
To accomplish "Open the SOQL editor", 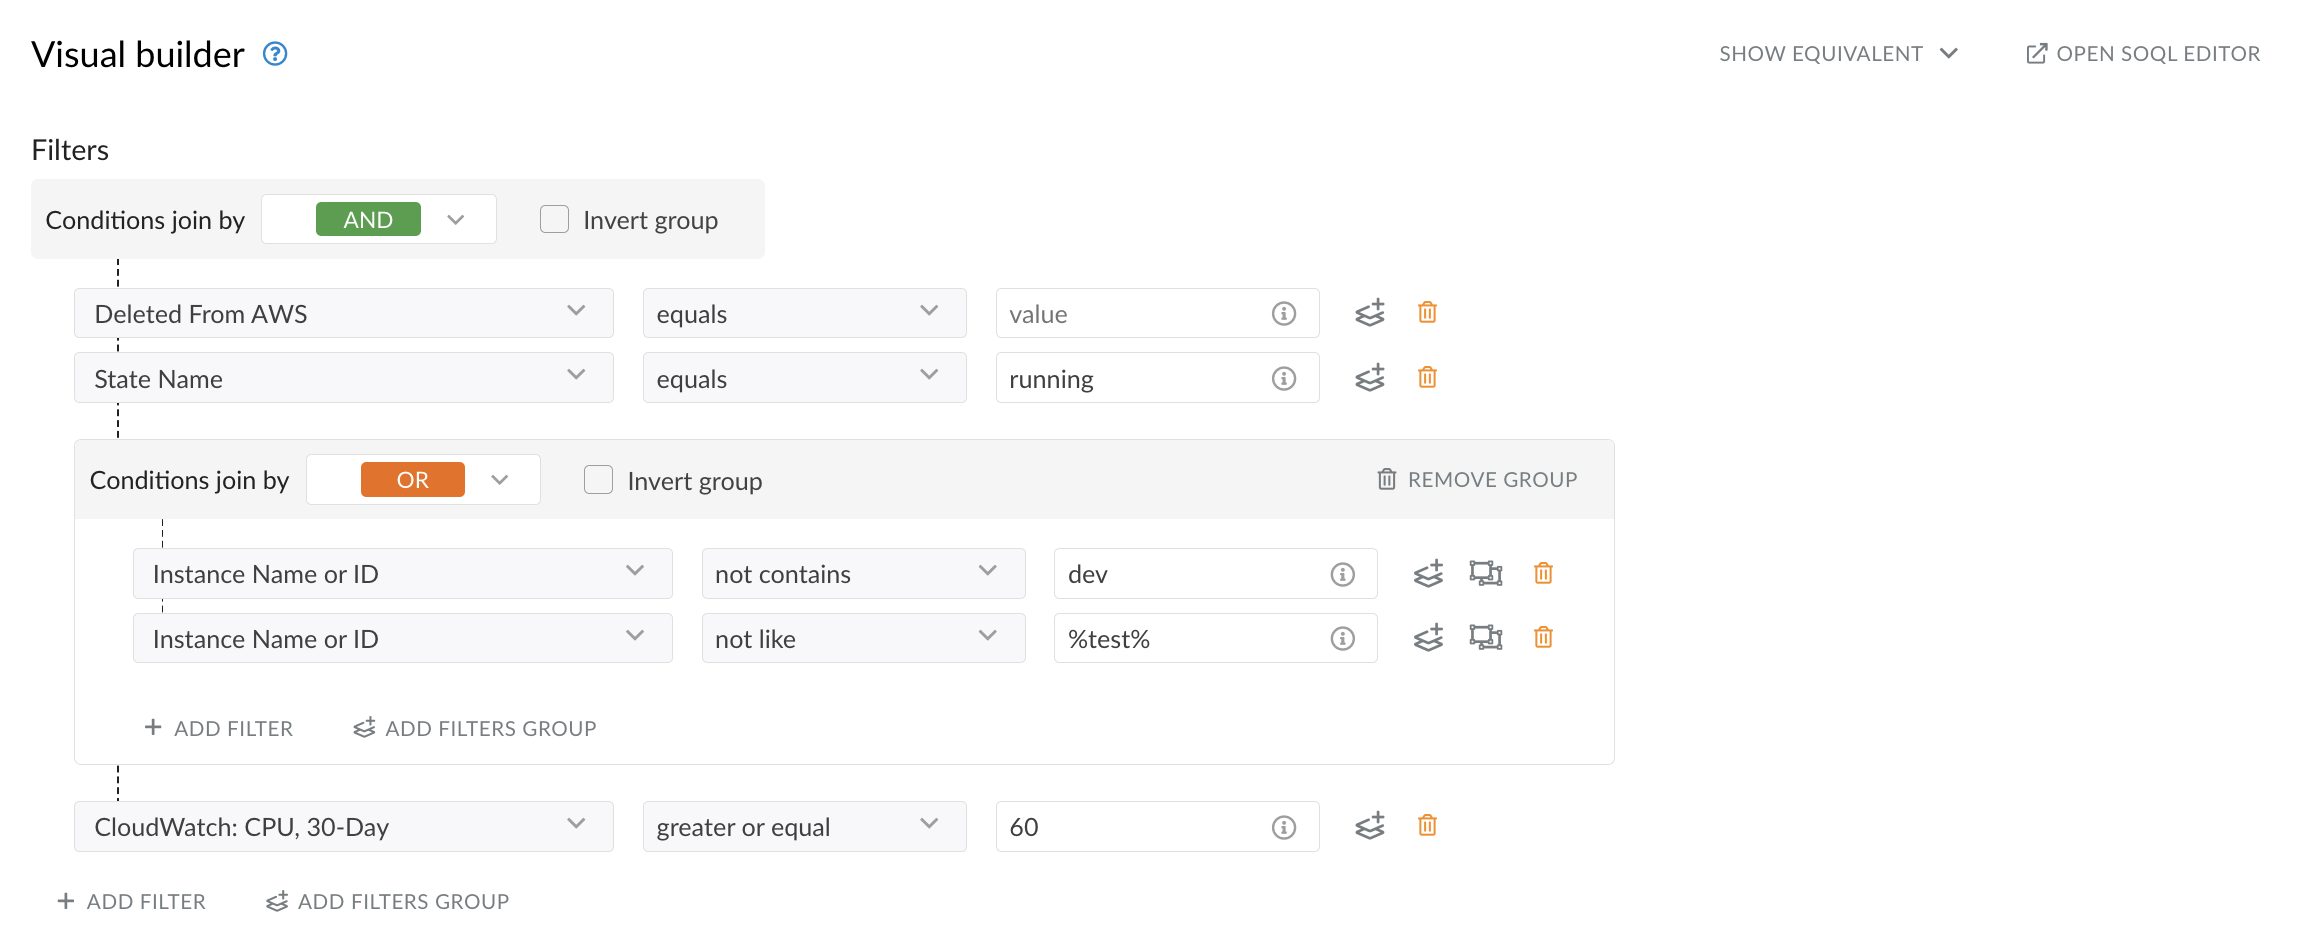I will [x=2142, y=53].
